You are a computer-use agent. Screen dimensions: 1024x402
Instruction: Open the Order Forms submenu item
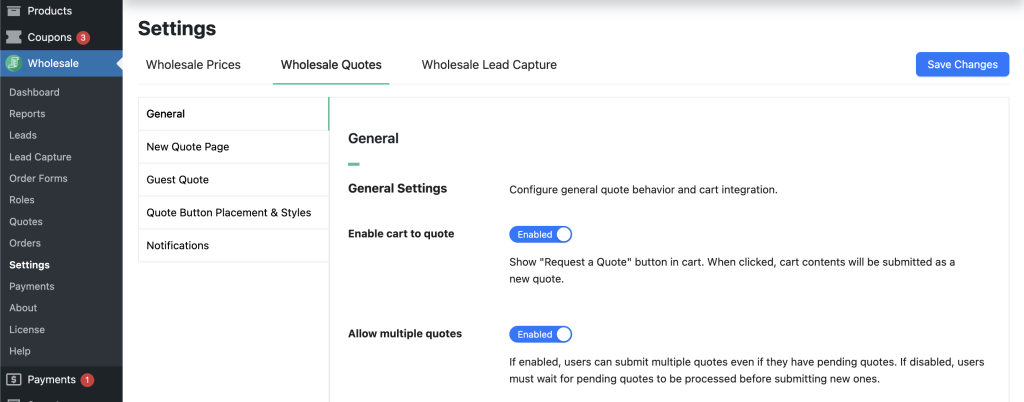click(x=37, y=179)
